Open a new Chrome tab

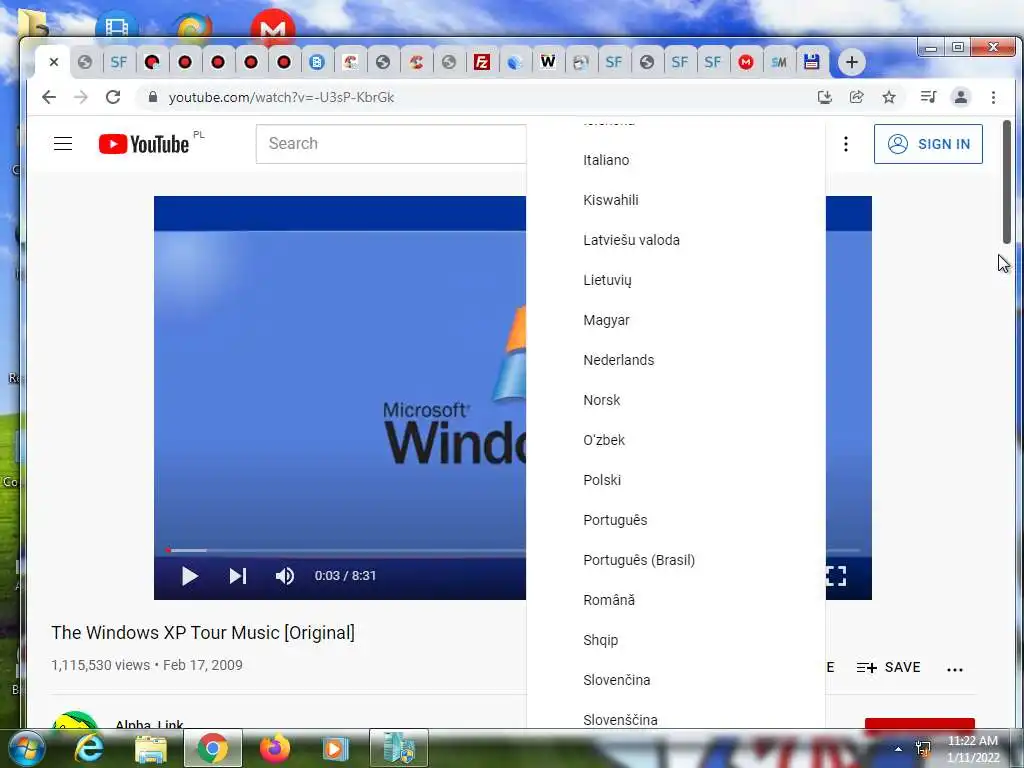tap(852, 62)
